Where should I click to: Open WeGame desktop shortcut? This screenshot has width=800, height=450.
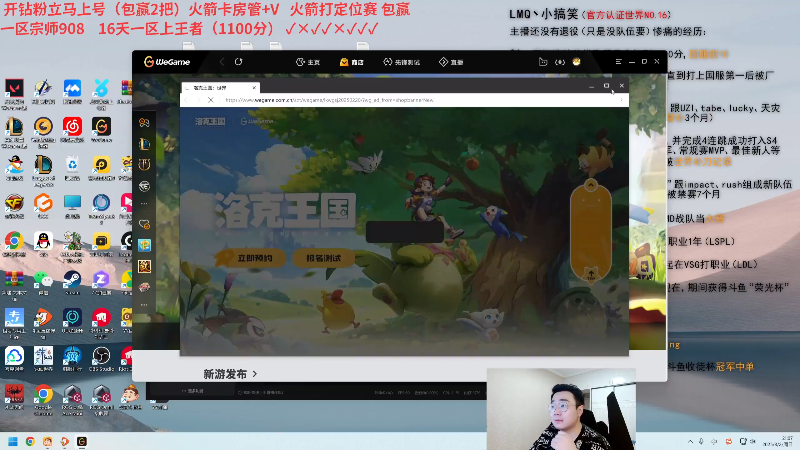pos(102,130)
